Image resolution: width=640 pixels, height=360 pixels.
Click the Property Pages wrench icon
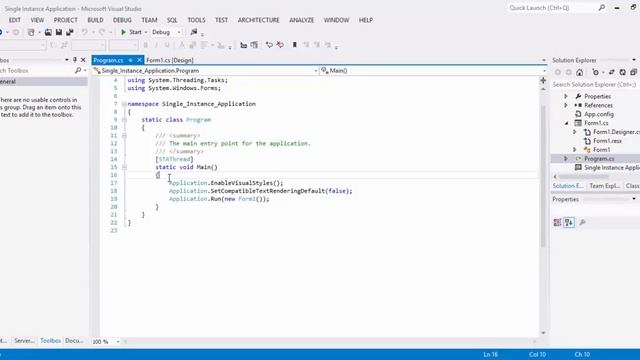coord(582,222)
